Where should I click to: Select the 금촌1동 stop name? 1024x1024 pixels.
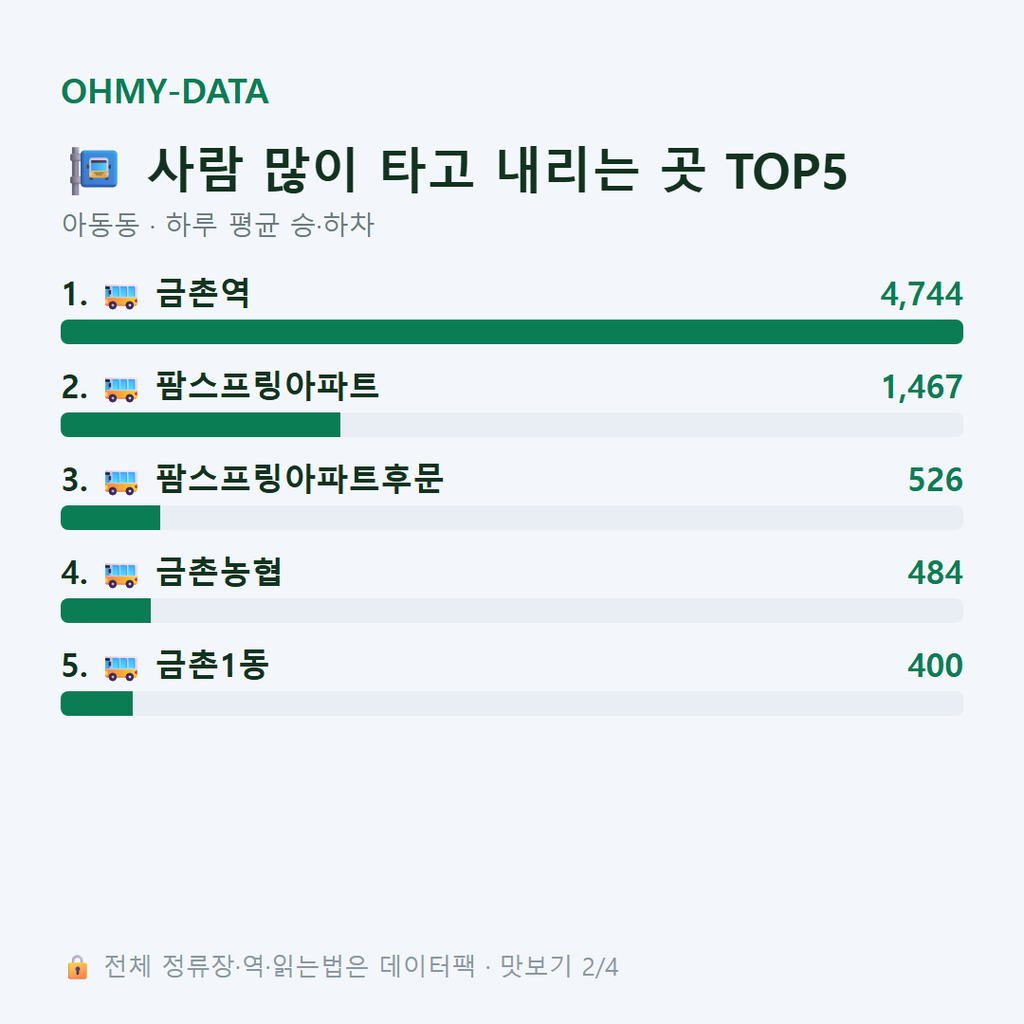[x=212, y=665]
